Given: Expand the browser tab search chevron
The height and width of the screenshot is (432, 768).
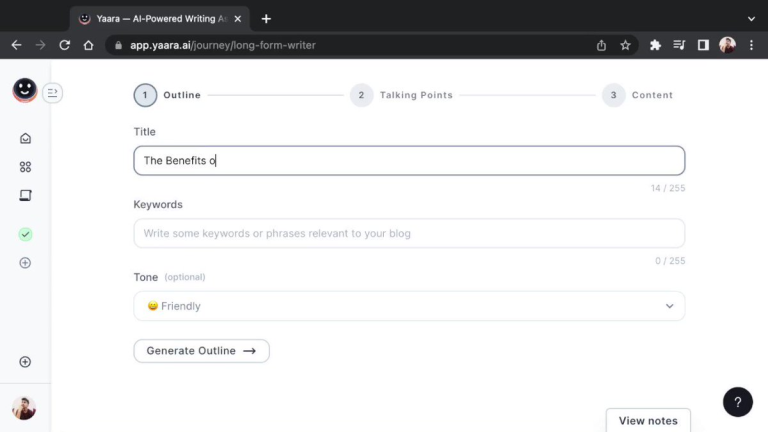Looking at the screenshot, I should point(751,18).
